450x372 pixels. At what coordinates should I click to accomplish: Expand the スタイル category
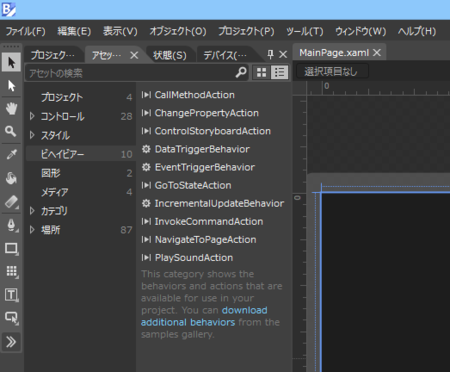32,135
